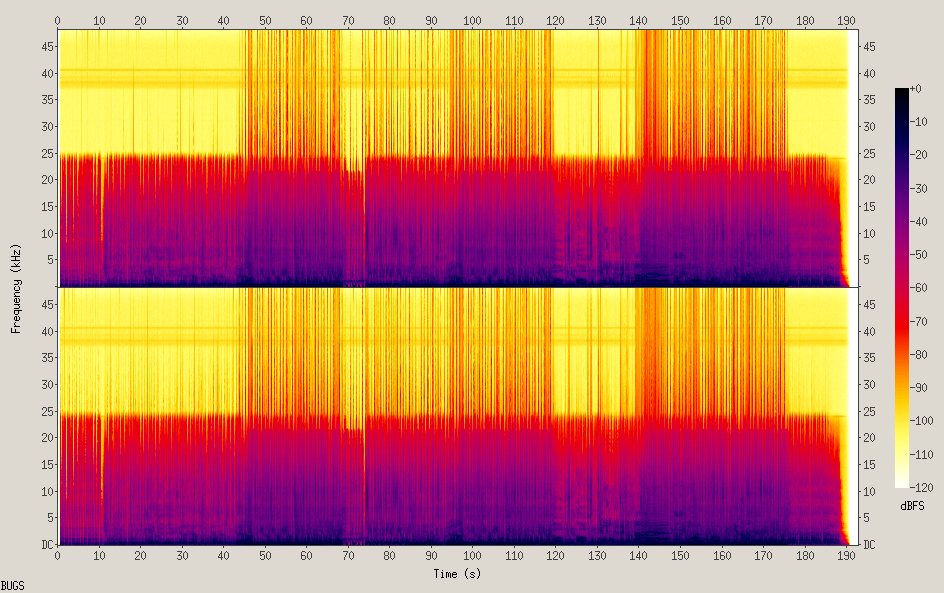Click the 170 tick on bottom time axis
The width and height of the screenshot is (944, 593).
[763, 555]
